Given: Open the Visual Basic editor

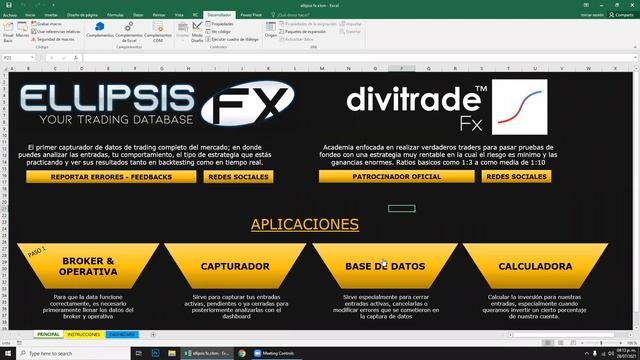Looking at the screenshot, I should pyautogui.click(x=8, y=32).
